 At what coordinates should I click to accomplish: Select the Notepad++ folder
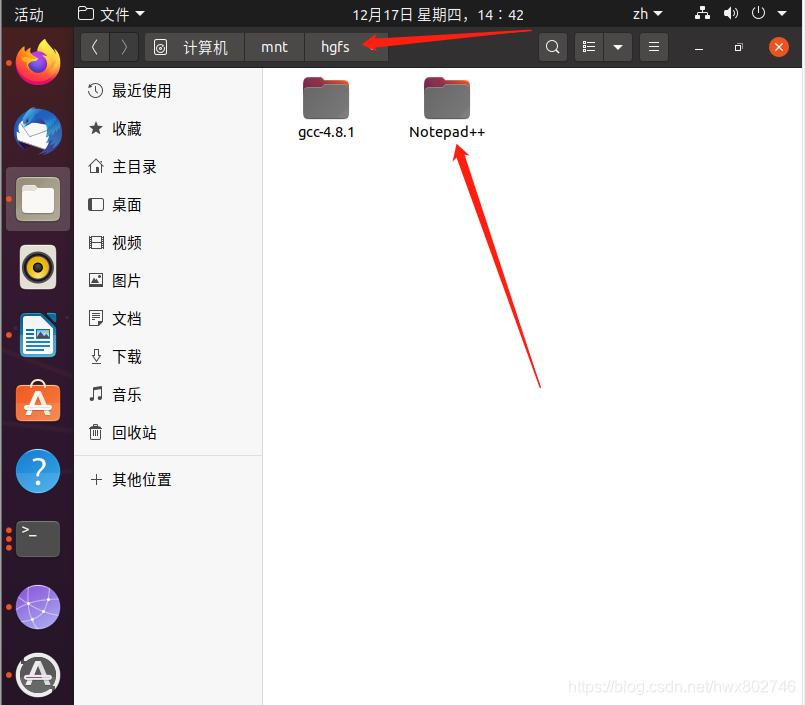point(447,109)
